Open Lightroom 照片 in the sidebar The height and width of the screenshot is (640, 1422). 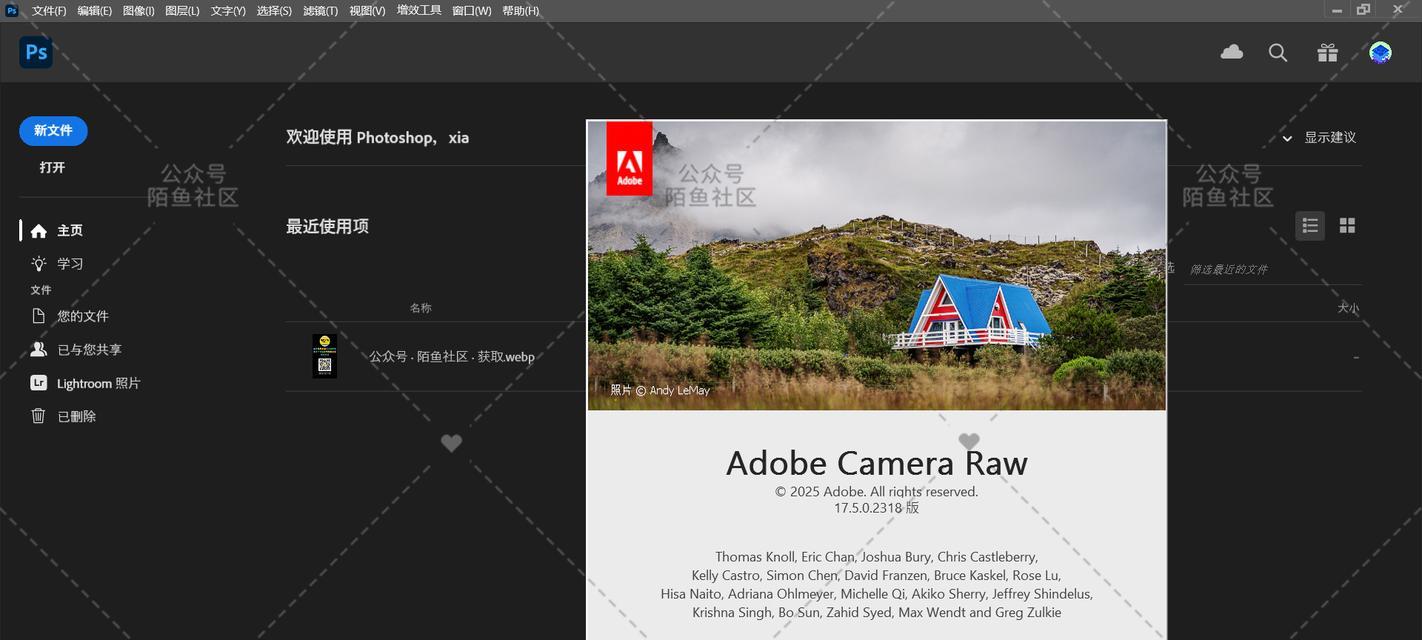[x=98, y=383]
